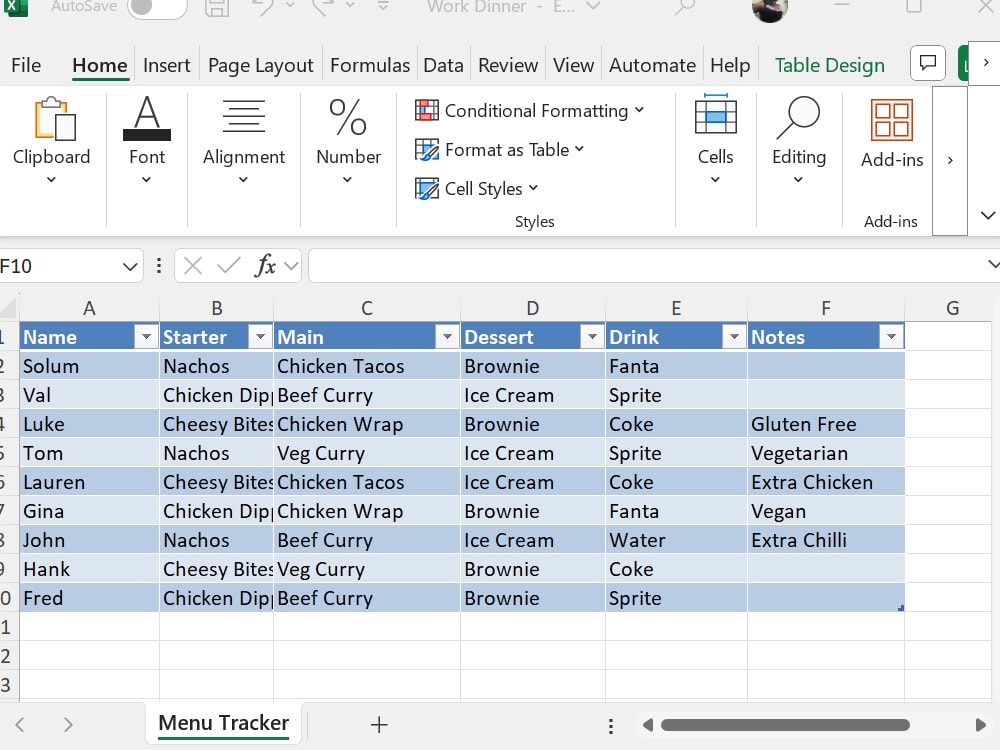Open the Clipboard group
The width and height of the screenshot is (1000, 750).
(52, 141)
